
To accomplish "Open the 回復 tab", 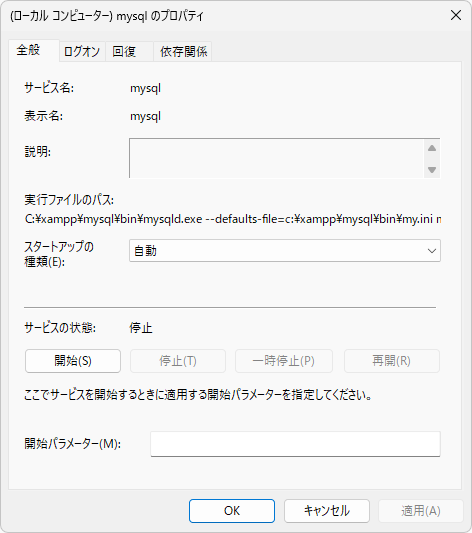I will point(129,52).
